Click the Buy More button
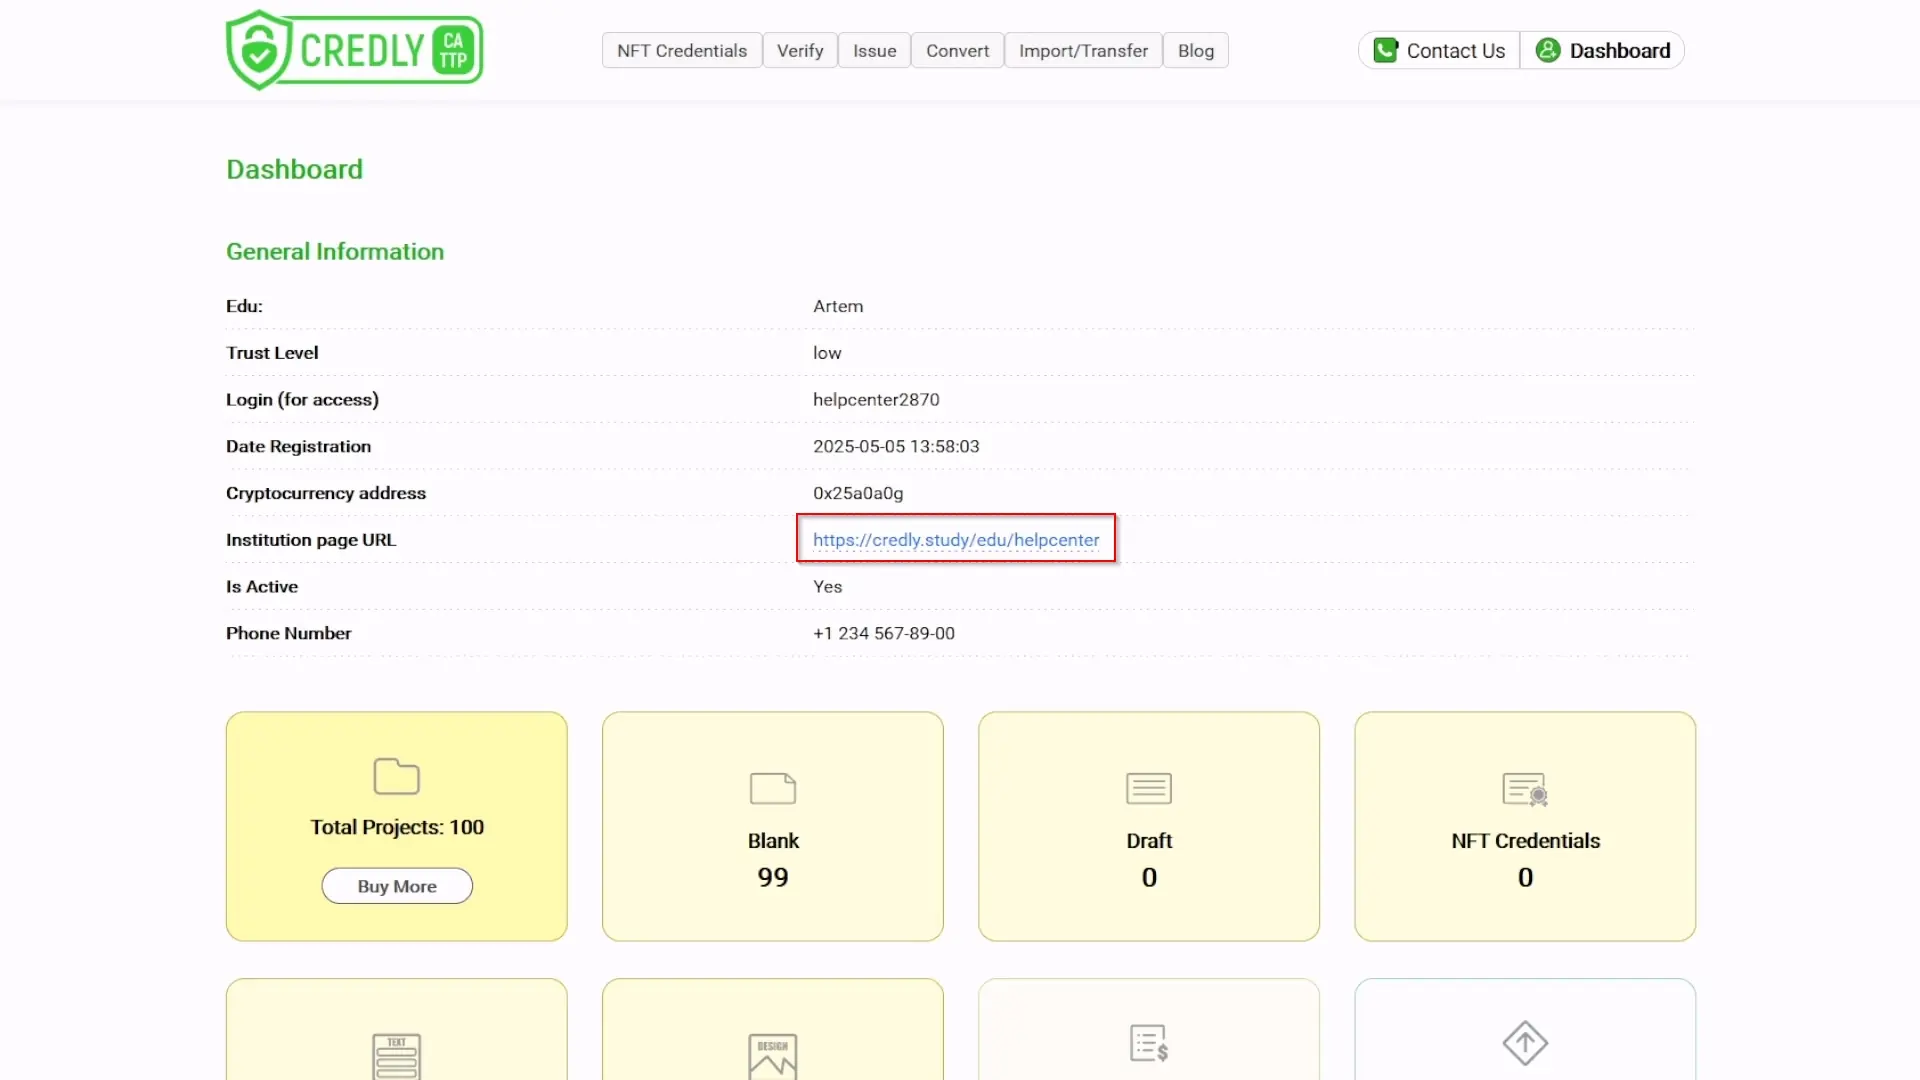 397,886
